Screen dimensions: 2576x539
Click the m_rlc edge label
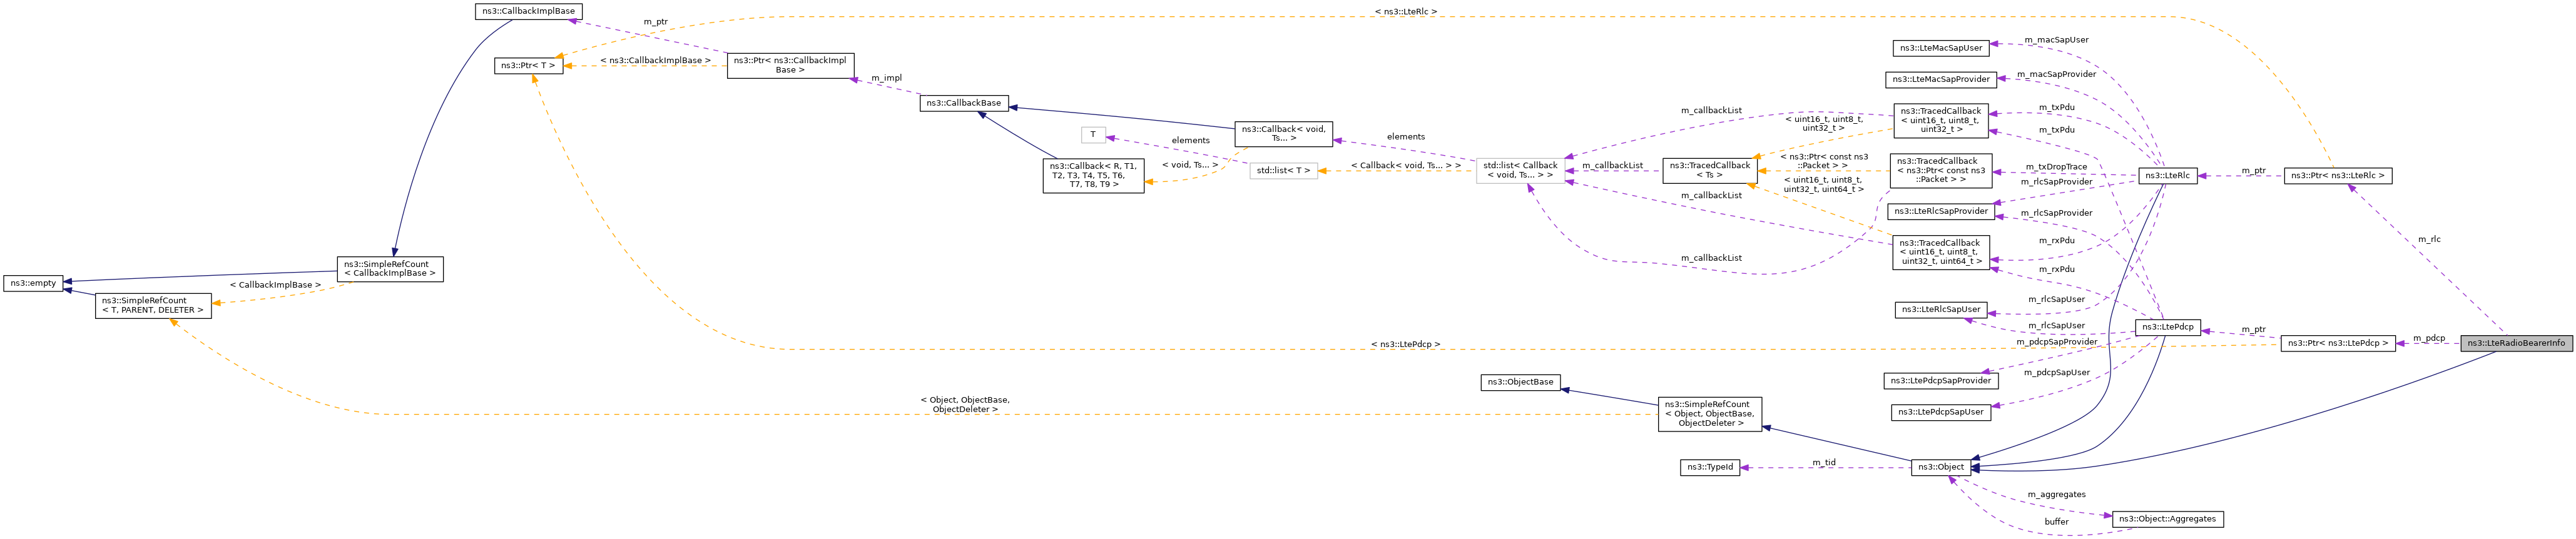[2429, 240]
